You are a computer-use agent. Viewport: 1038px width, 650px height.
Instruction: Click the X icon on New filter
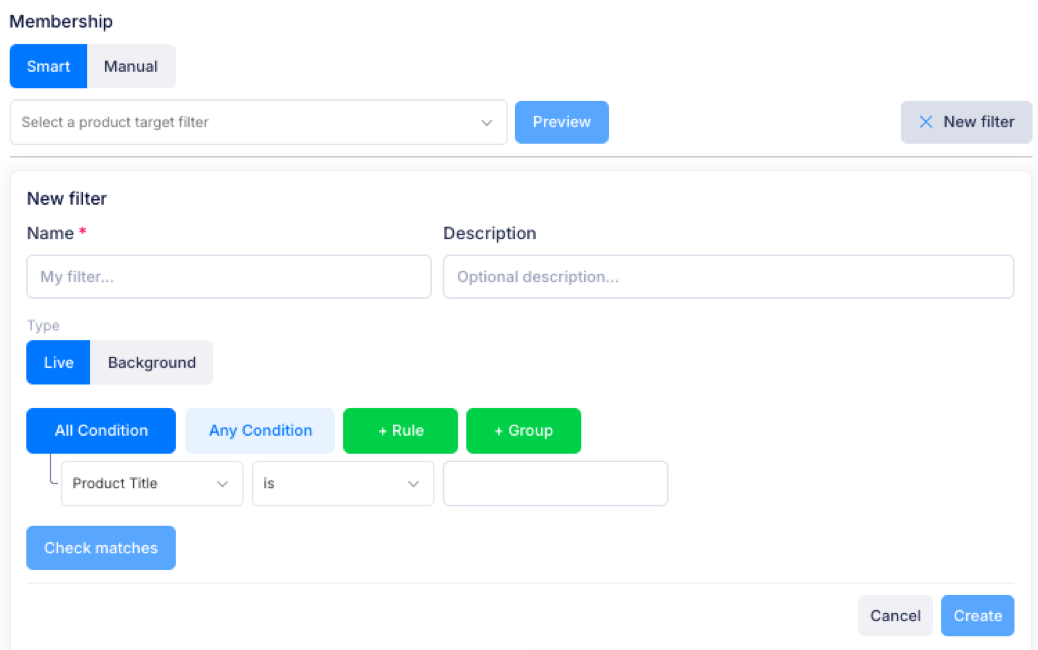pos(925,122)
